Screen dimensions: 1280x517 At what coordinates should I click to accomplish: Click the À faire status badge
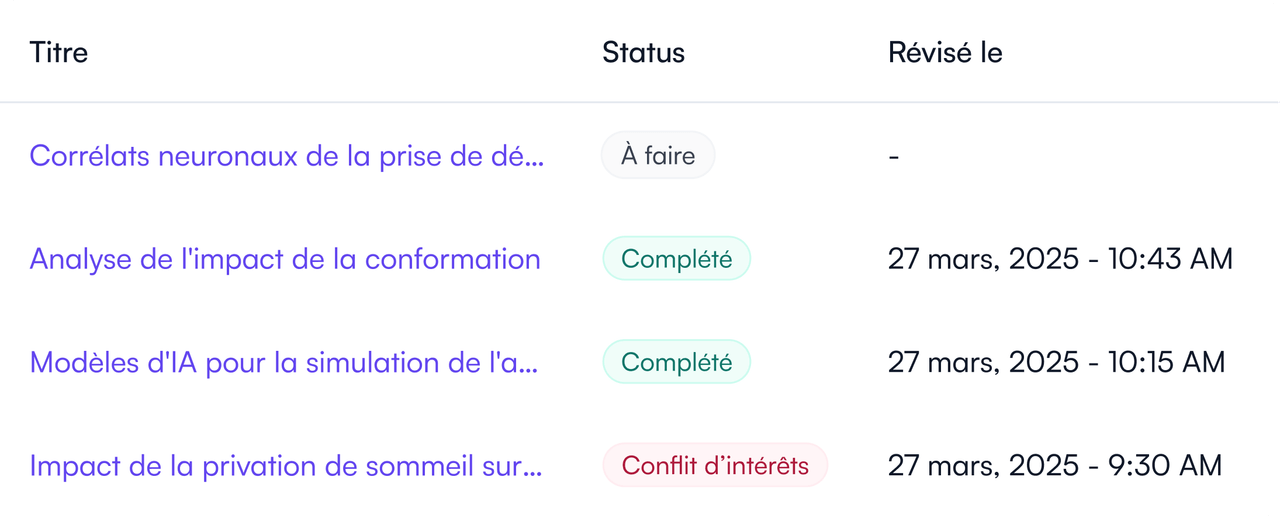tap(658, 155)
